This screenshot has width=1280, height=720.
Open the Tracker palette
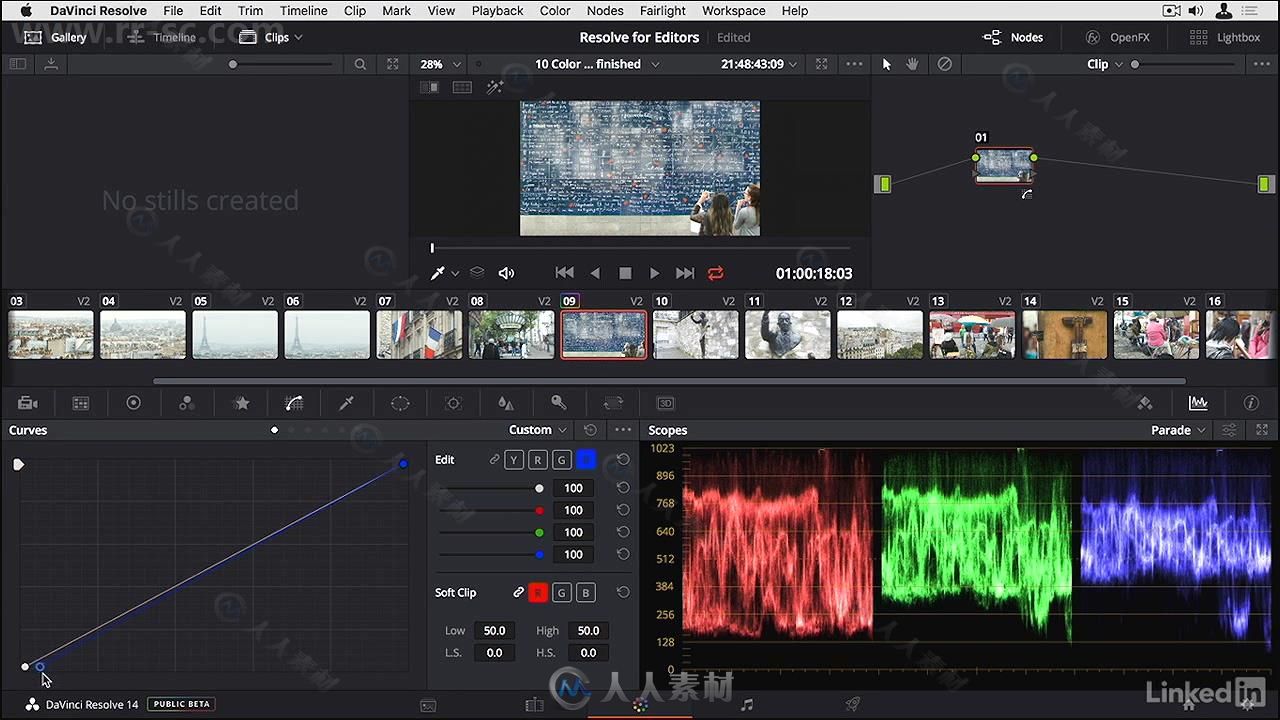pos(453,403)
